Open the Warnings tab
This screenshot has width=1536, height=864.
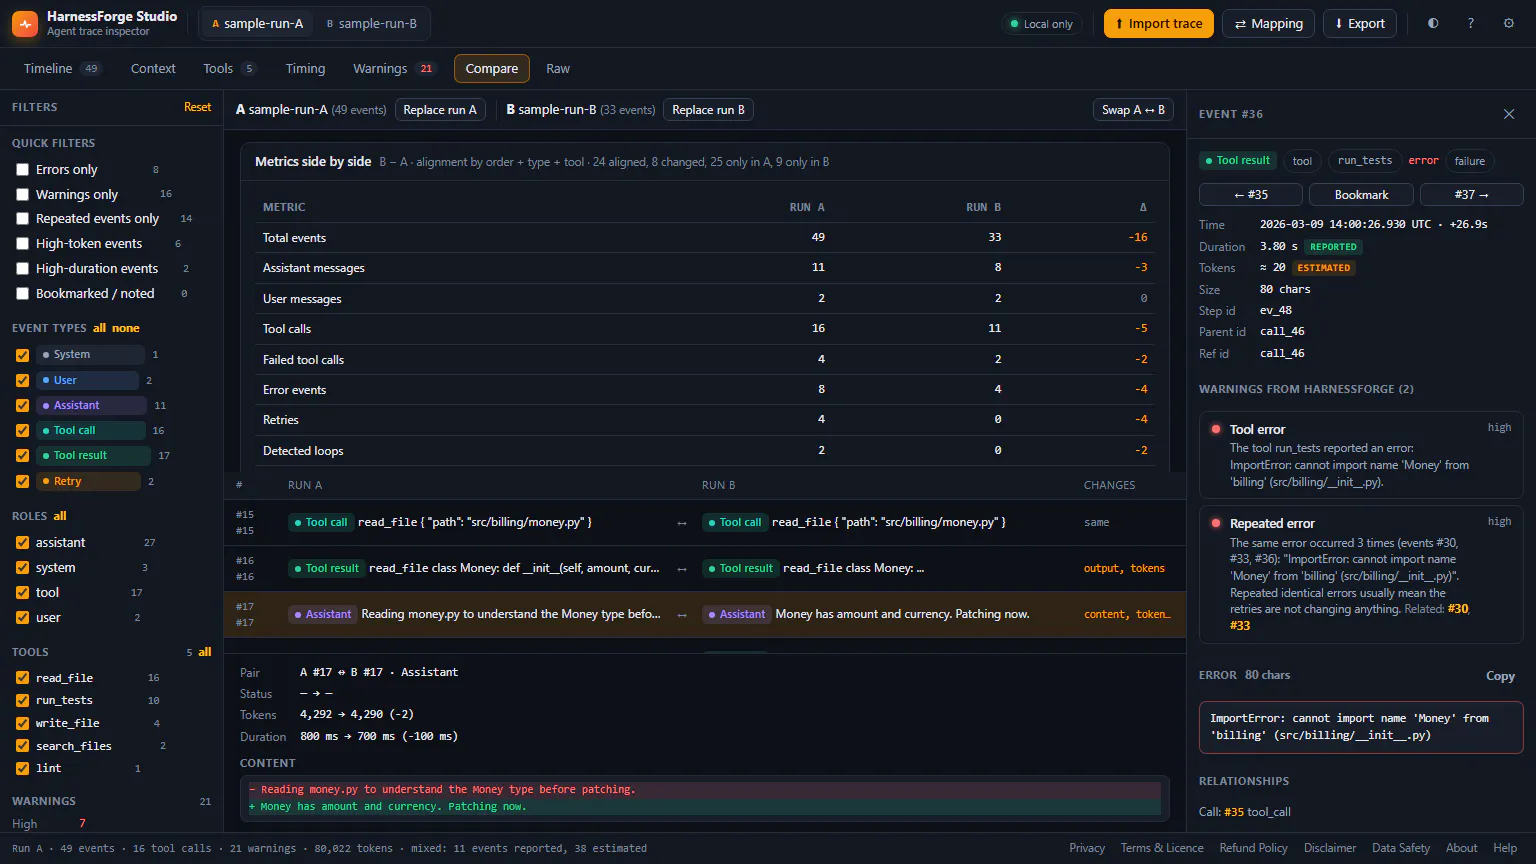394,68
